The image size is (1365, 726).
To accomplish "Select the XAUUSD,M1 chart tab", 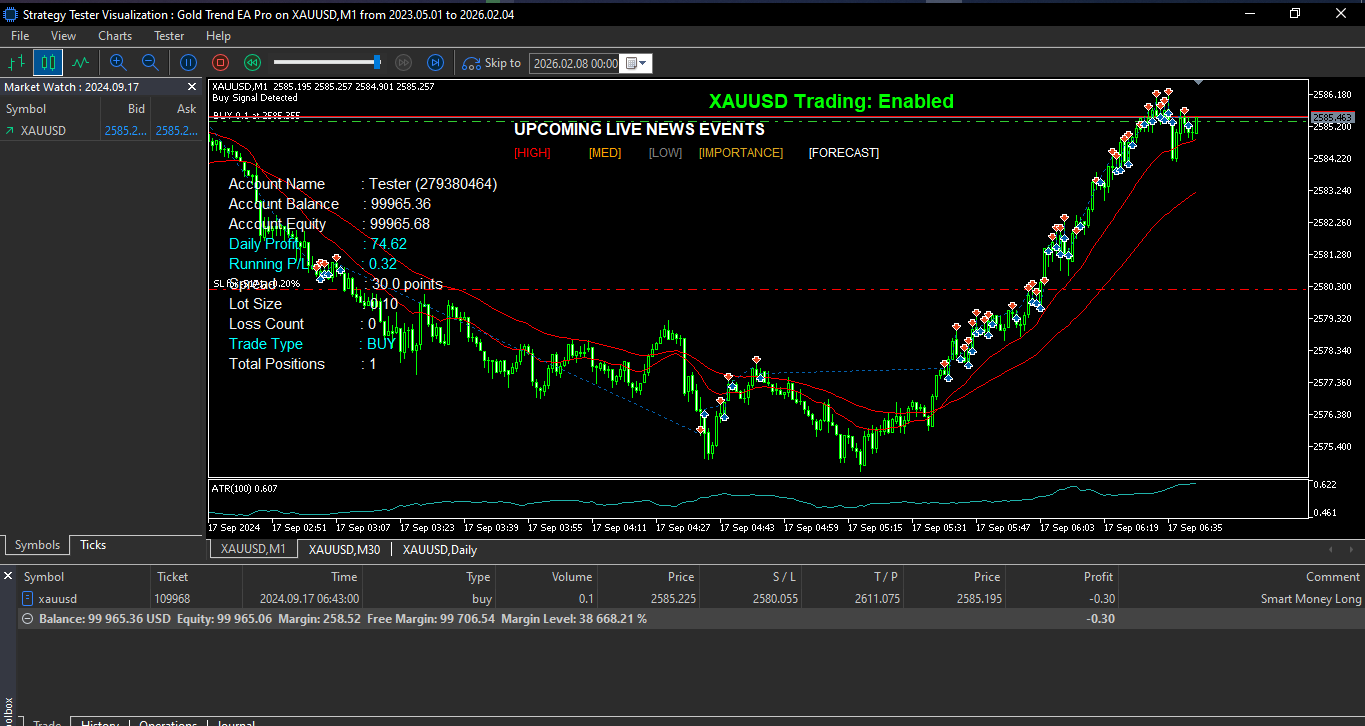I will (x=253, y=549).
